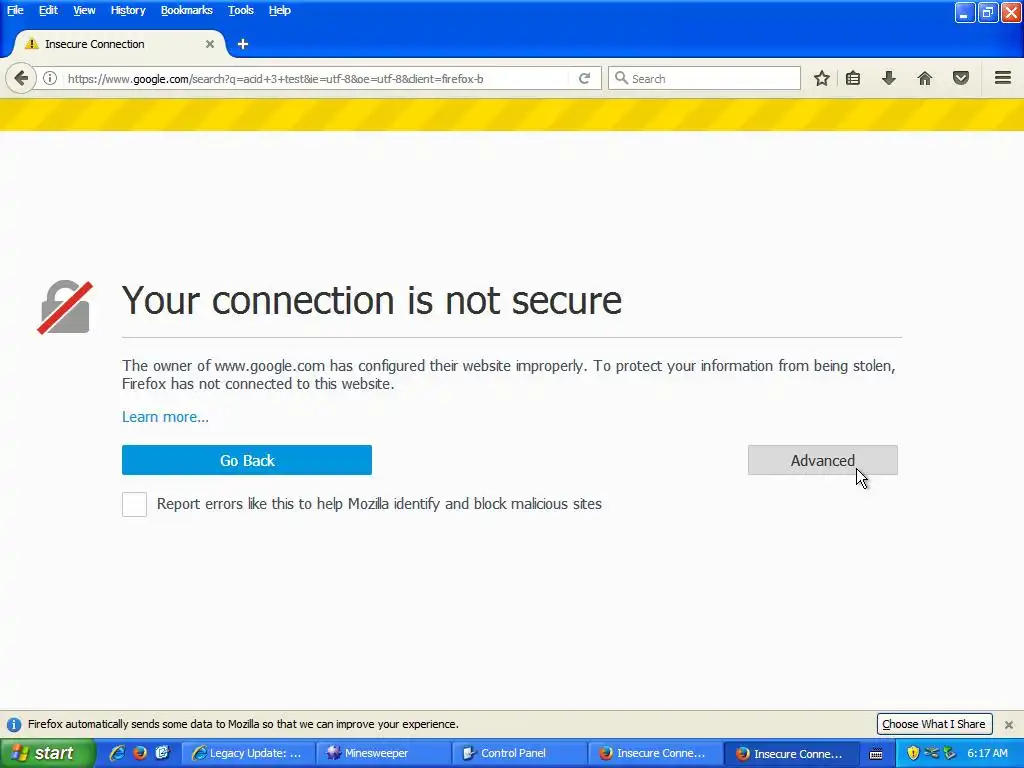Follow the Learn more link
This screenshot has height=768, width=1024.
(x=165, y=417)
